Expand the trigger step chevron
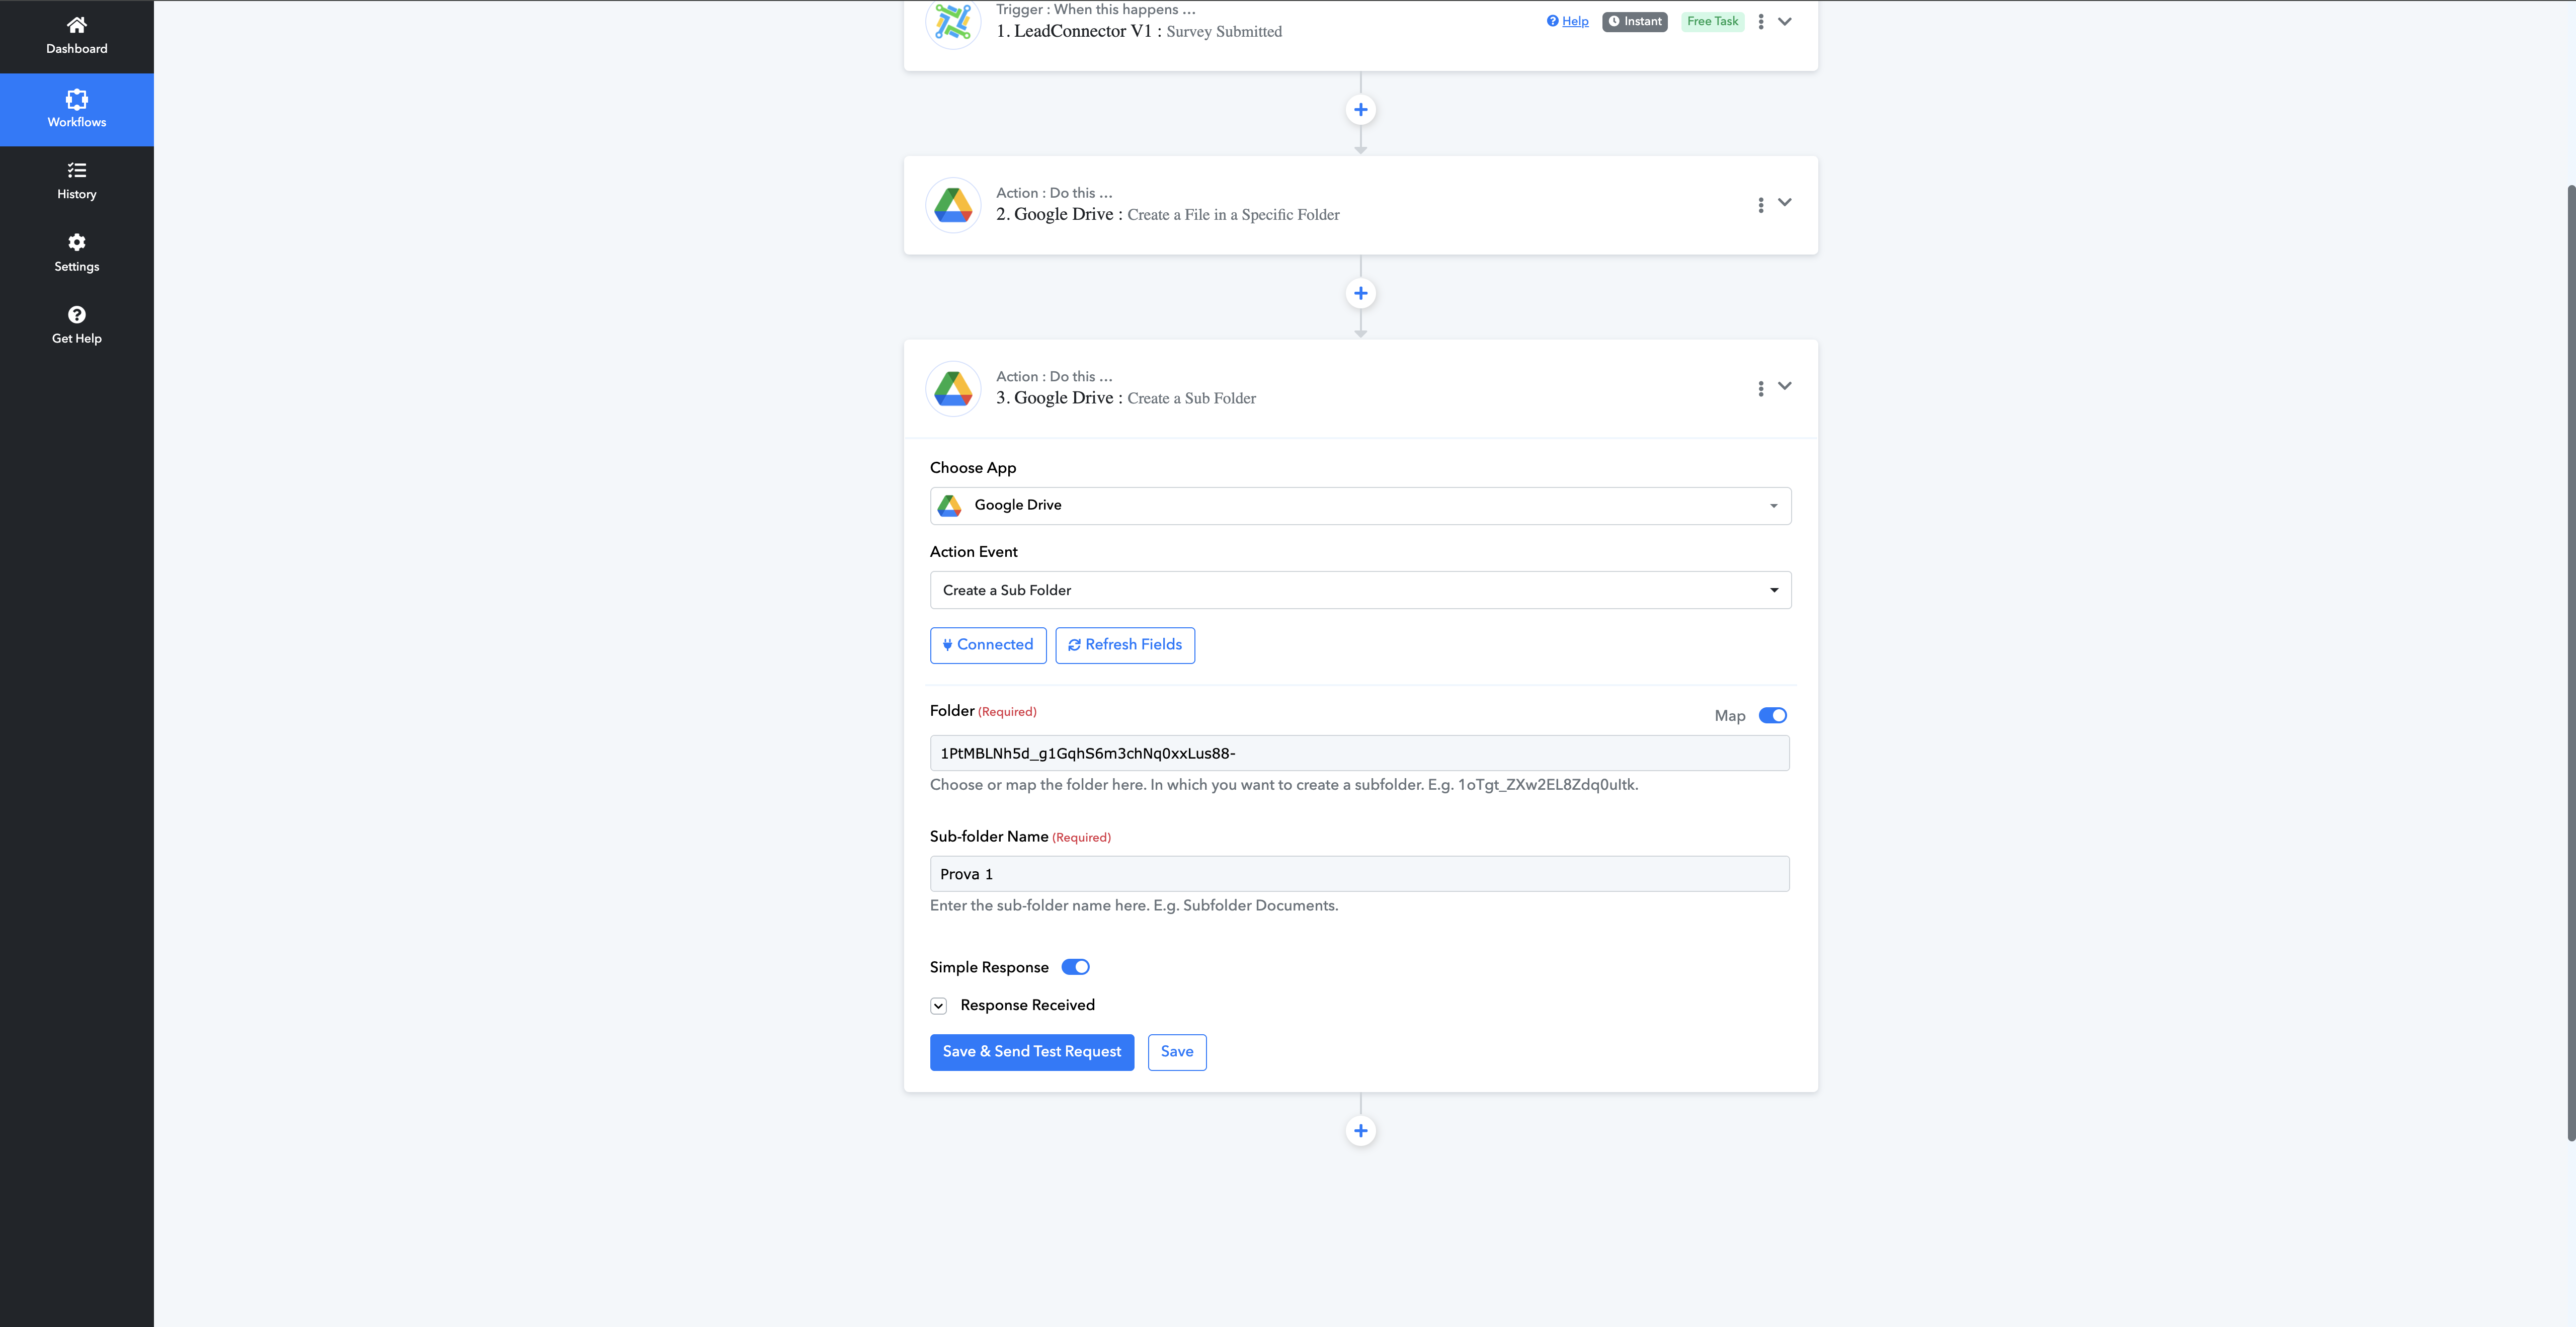Image resolution: width=2576 pixels, height=1327 pixels. 1785,21
